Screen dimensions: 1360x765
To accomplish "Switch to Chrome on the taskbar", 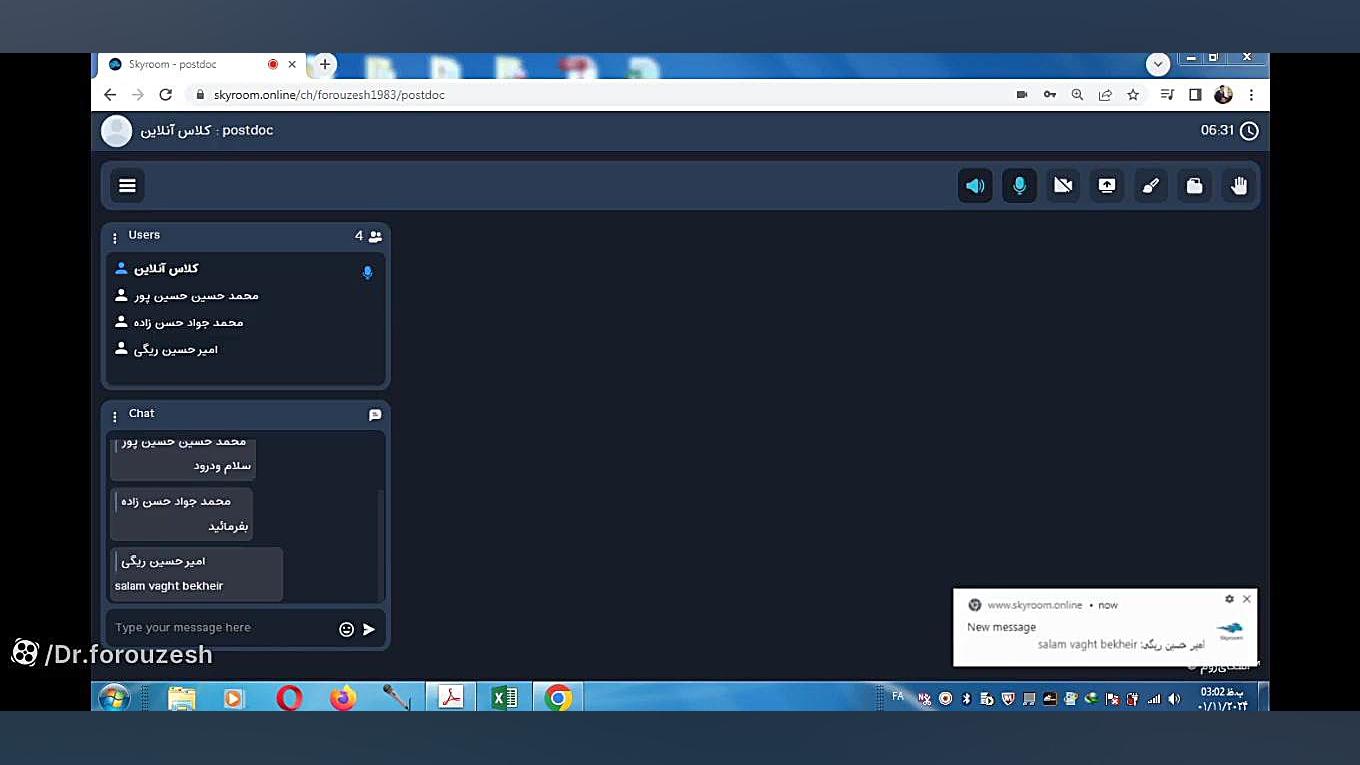I will click(x=558, y=697).
